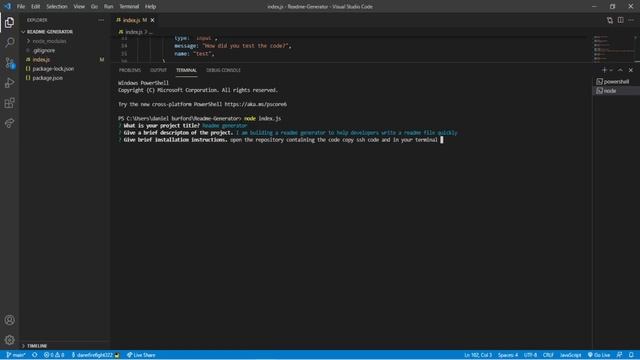Open the Accounts icon in activity bar

[9, 320]
